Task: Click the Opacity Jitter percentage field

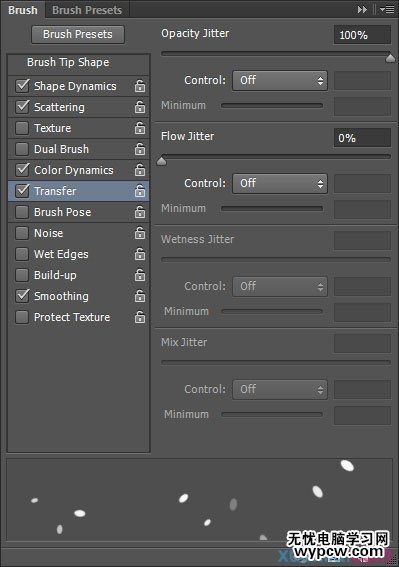Action: pyautogui.click(x=362, y=35)
